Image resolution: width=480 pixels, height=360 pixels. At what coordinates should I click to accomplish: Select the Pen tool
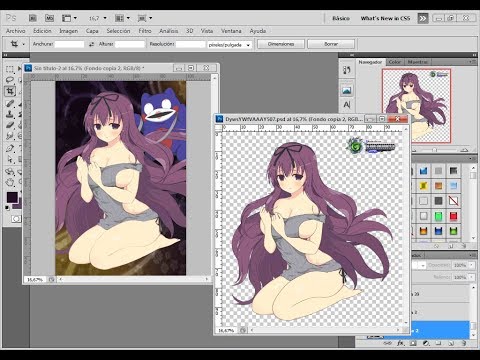pyautogui.click(x=10, y=148)
